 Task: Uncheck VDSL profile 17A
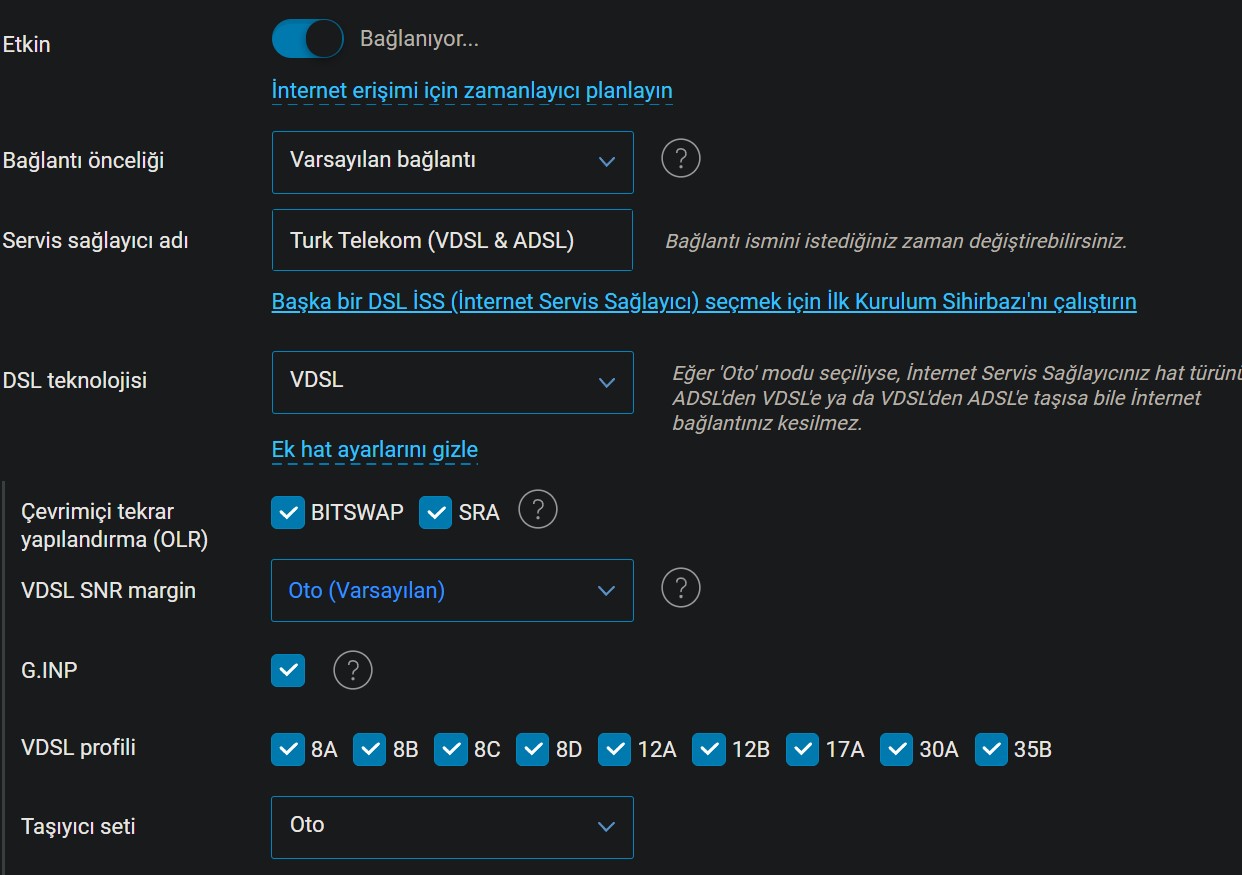point(803,749)
